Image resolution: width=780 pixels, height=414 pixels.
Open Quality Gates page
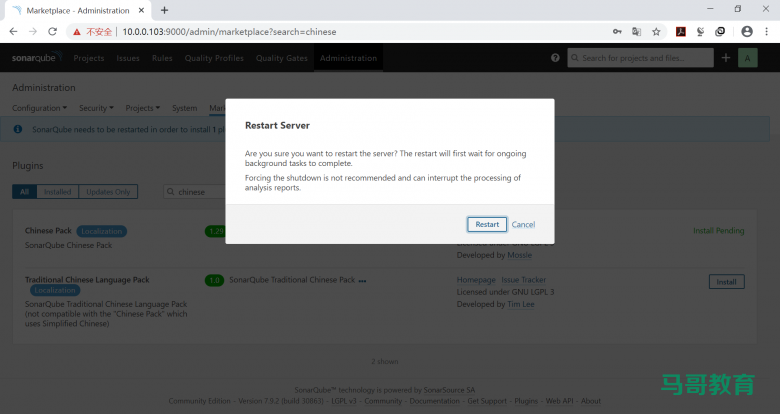pos(282,58)
